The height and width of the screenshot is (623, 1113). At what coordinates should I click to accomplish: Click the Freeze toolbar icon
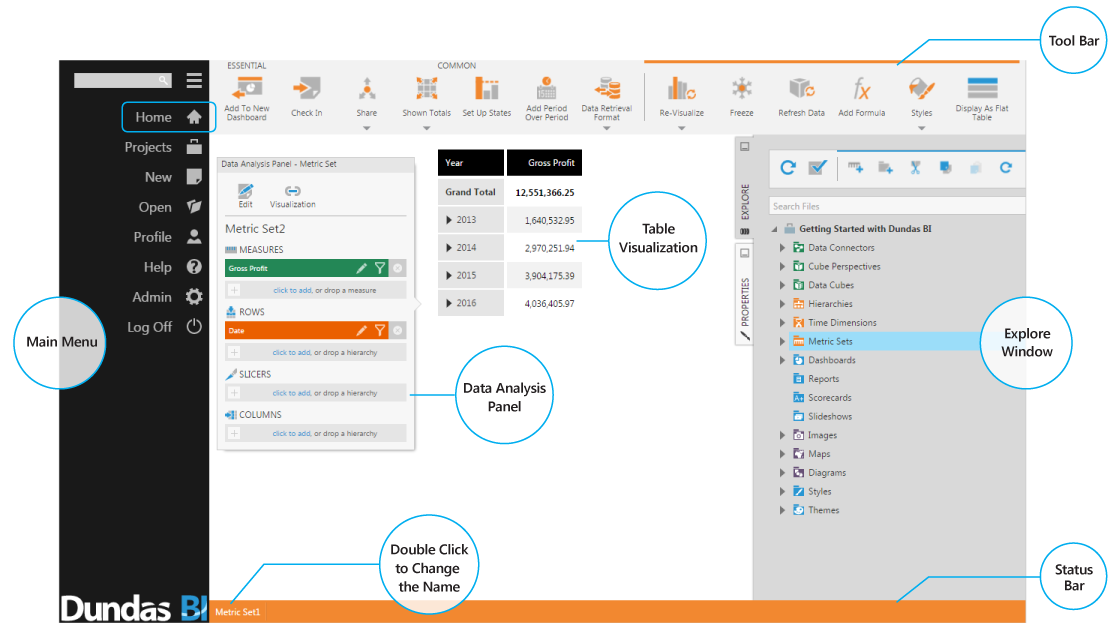pos(742,89)
